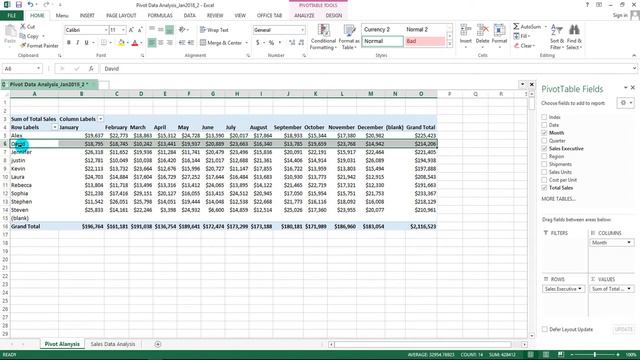Open Format as Table gallery
The image size is (640, 360).
(349, 37)
